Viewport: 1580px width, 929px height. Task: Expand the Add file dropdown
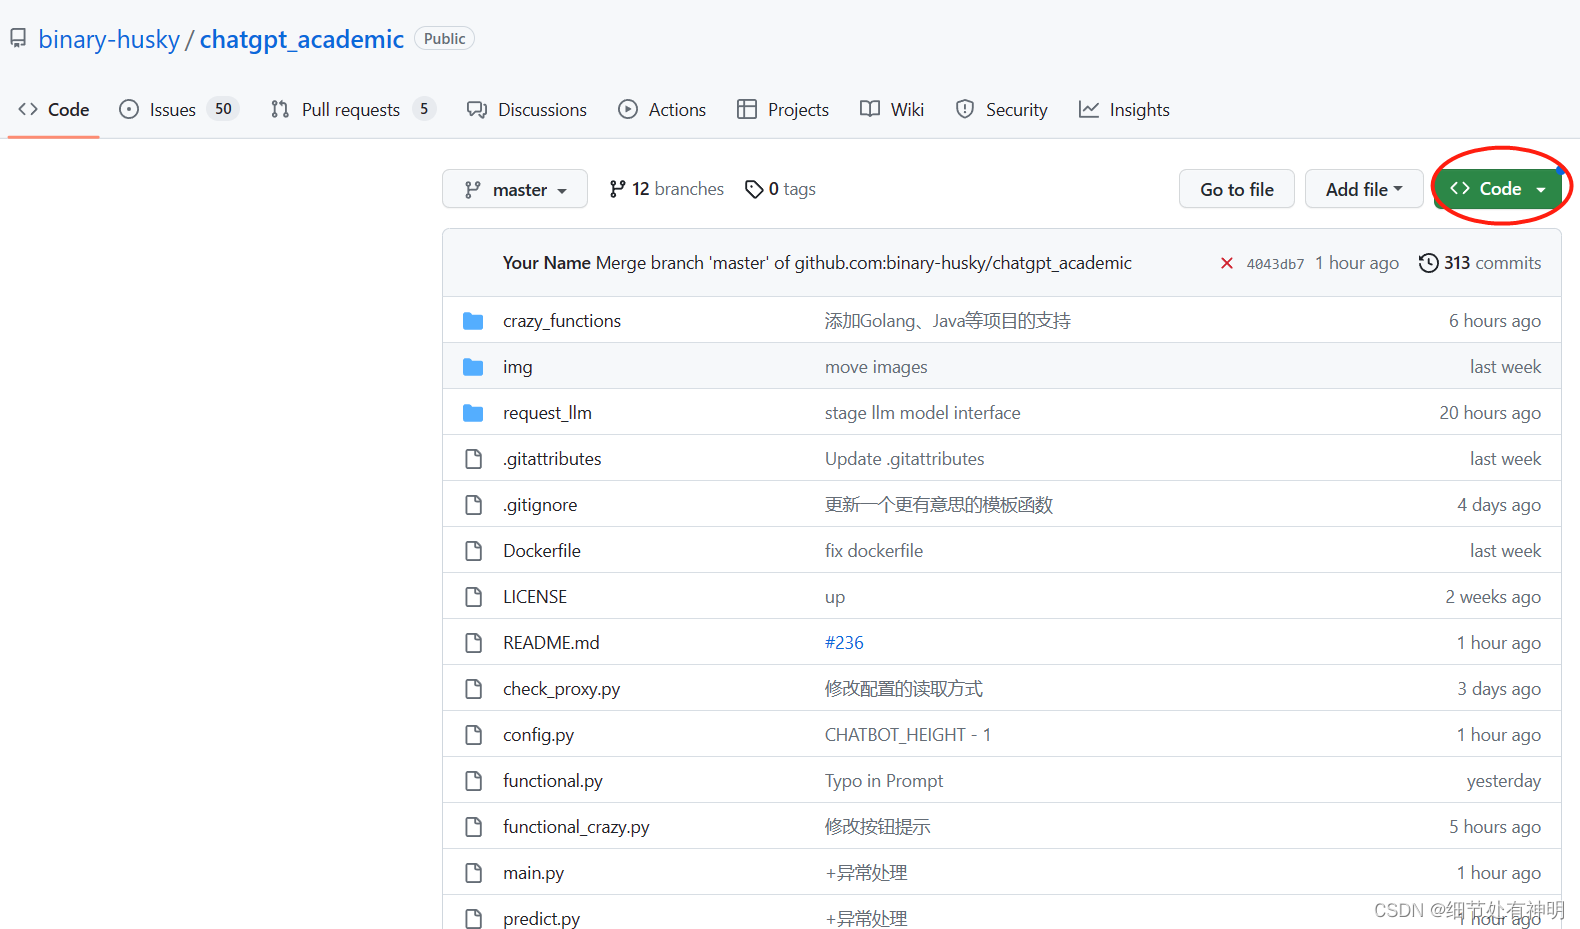pyautogui.click(x=1364, y=189)
